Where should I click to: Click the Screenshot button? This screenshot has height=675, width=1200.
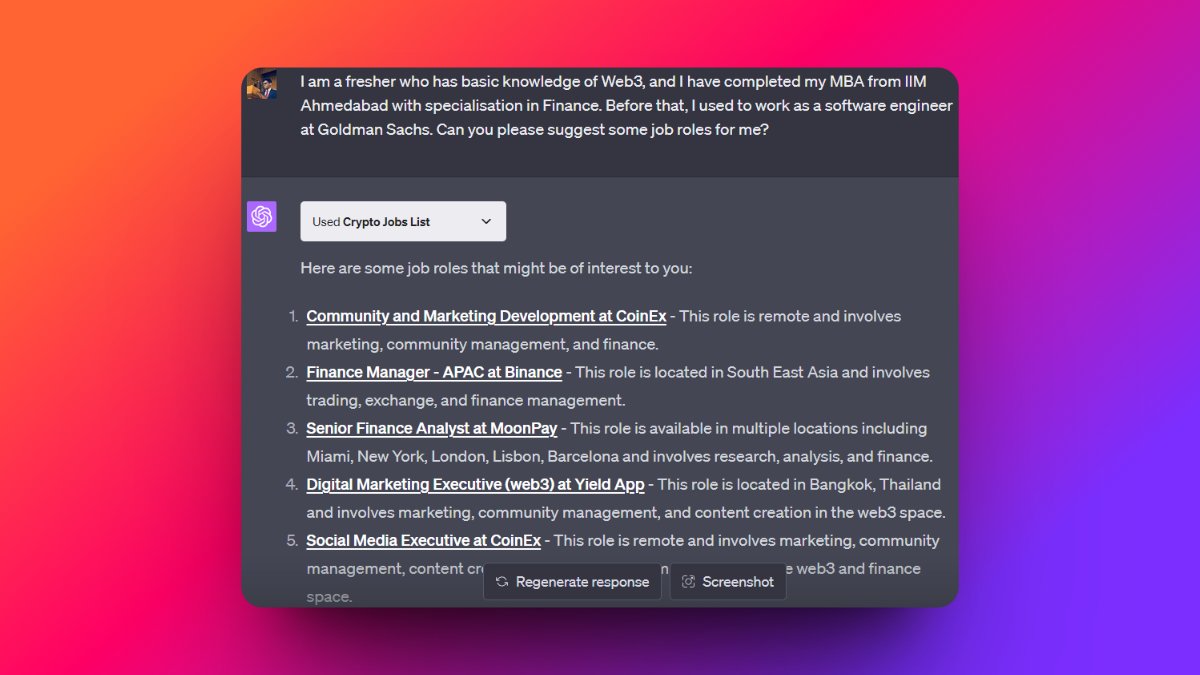click(x=728, y=581)
